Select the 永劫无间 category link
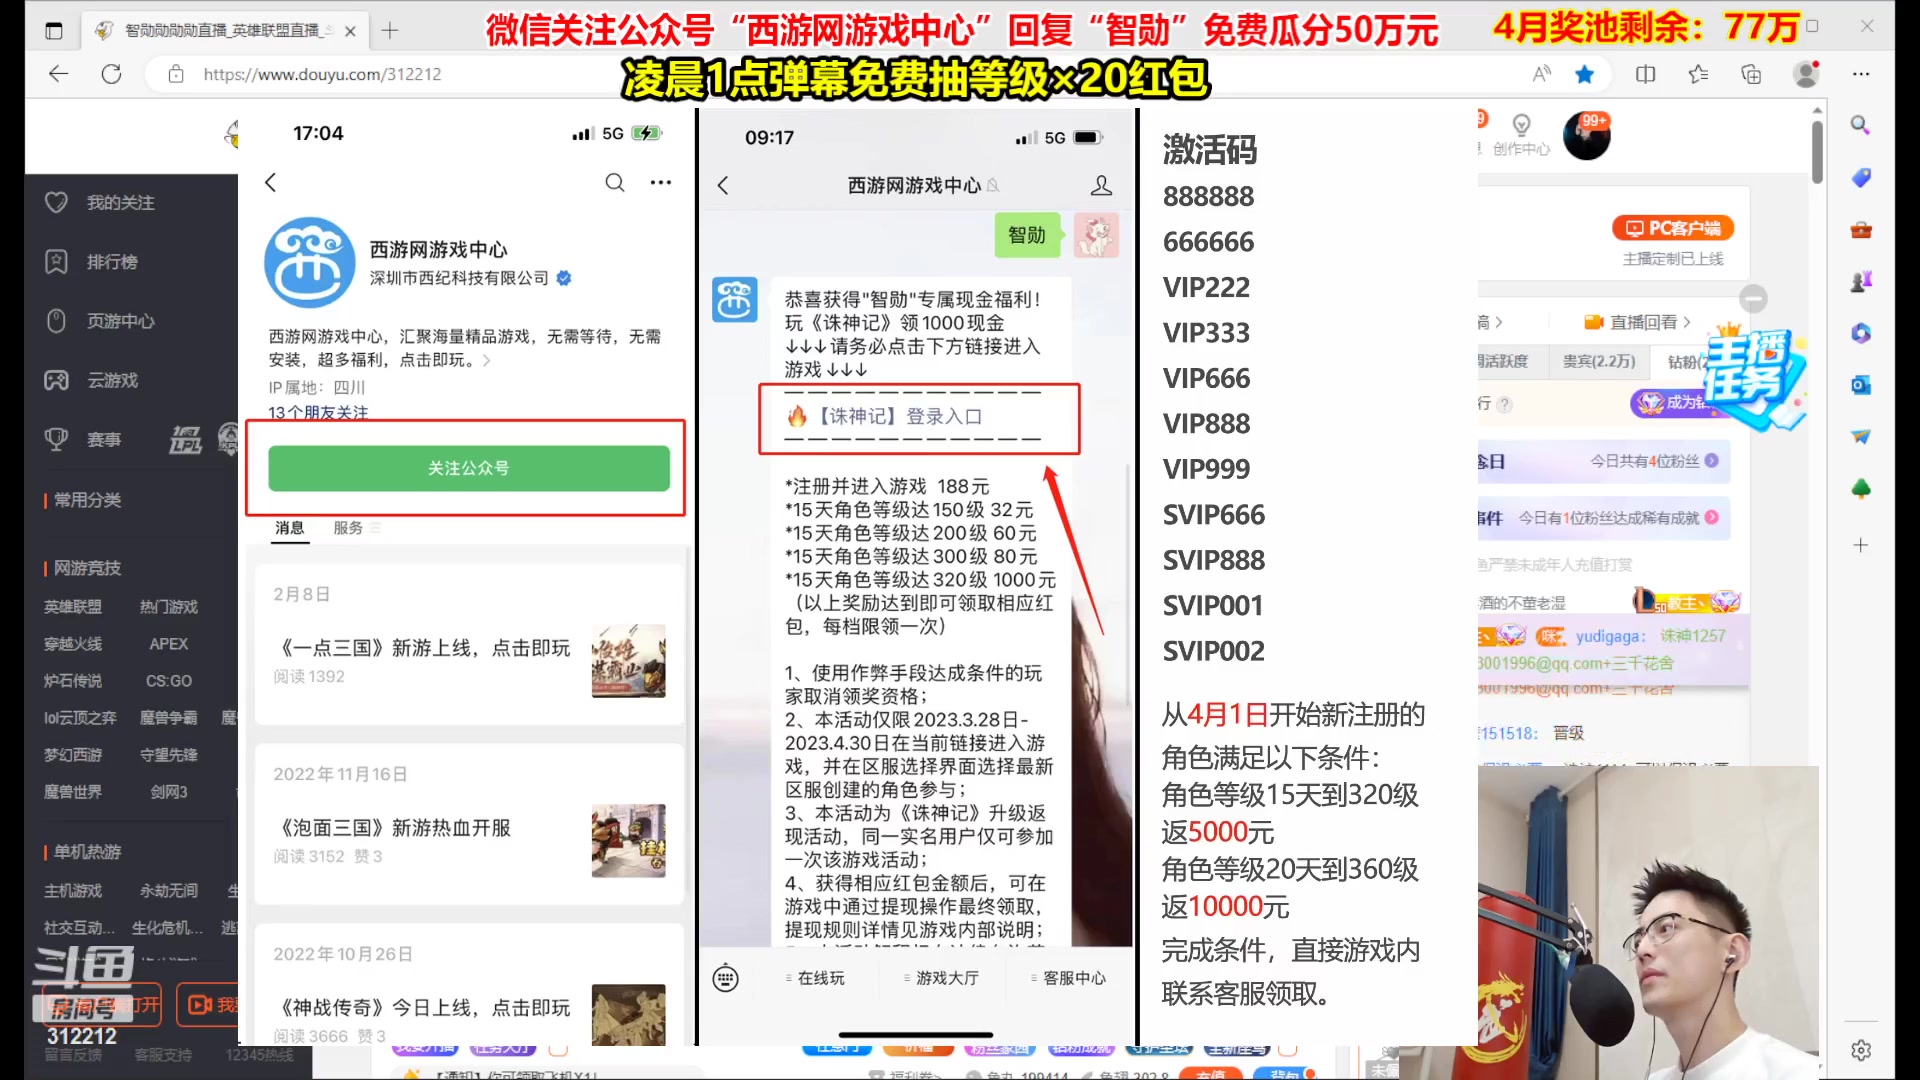The image size is (1920, 1080). pyautogui.click(x=169, y=891)
